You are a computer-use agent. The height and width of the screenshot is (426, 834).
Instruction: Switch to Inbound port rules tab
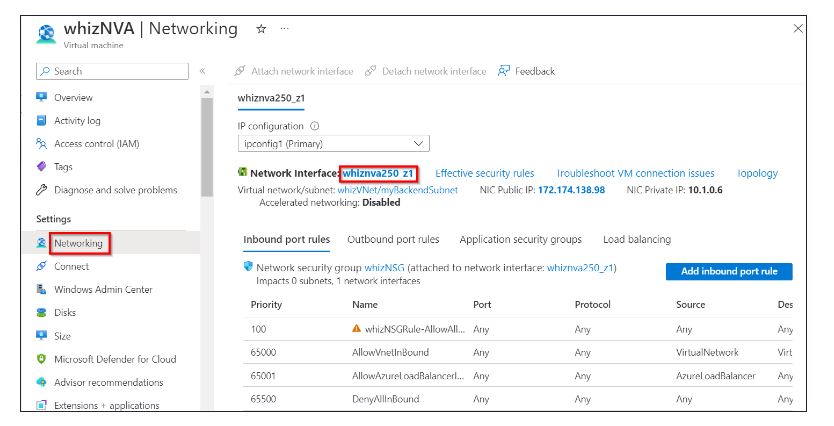(x=287, y=240)
